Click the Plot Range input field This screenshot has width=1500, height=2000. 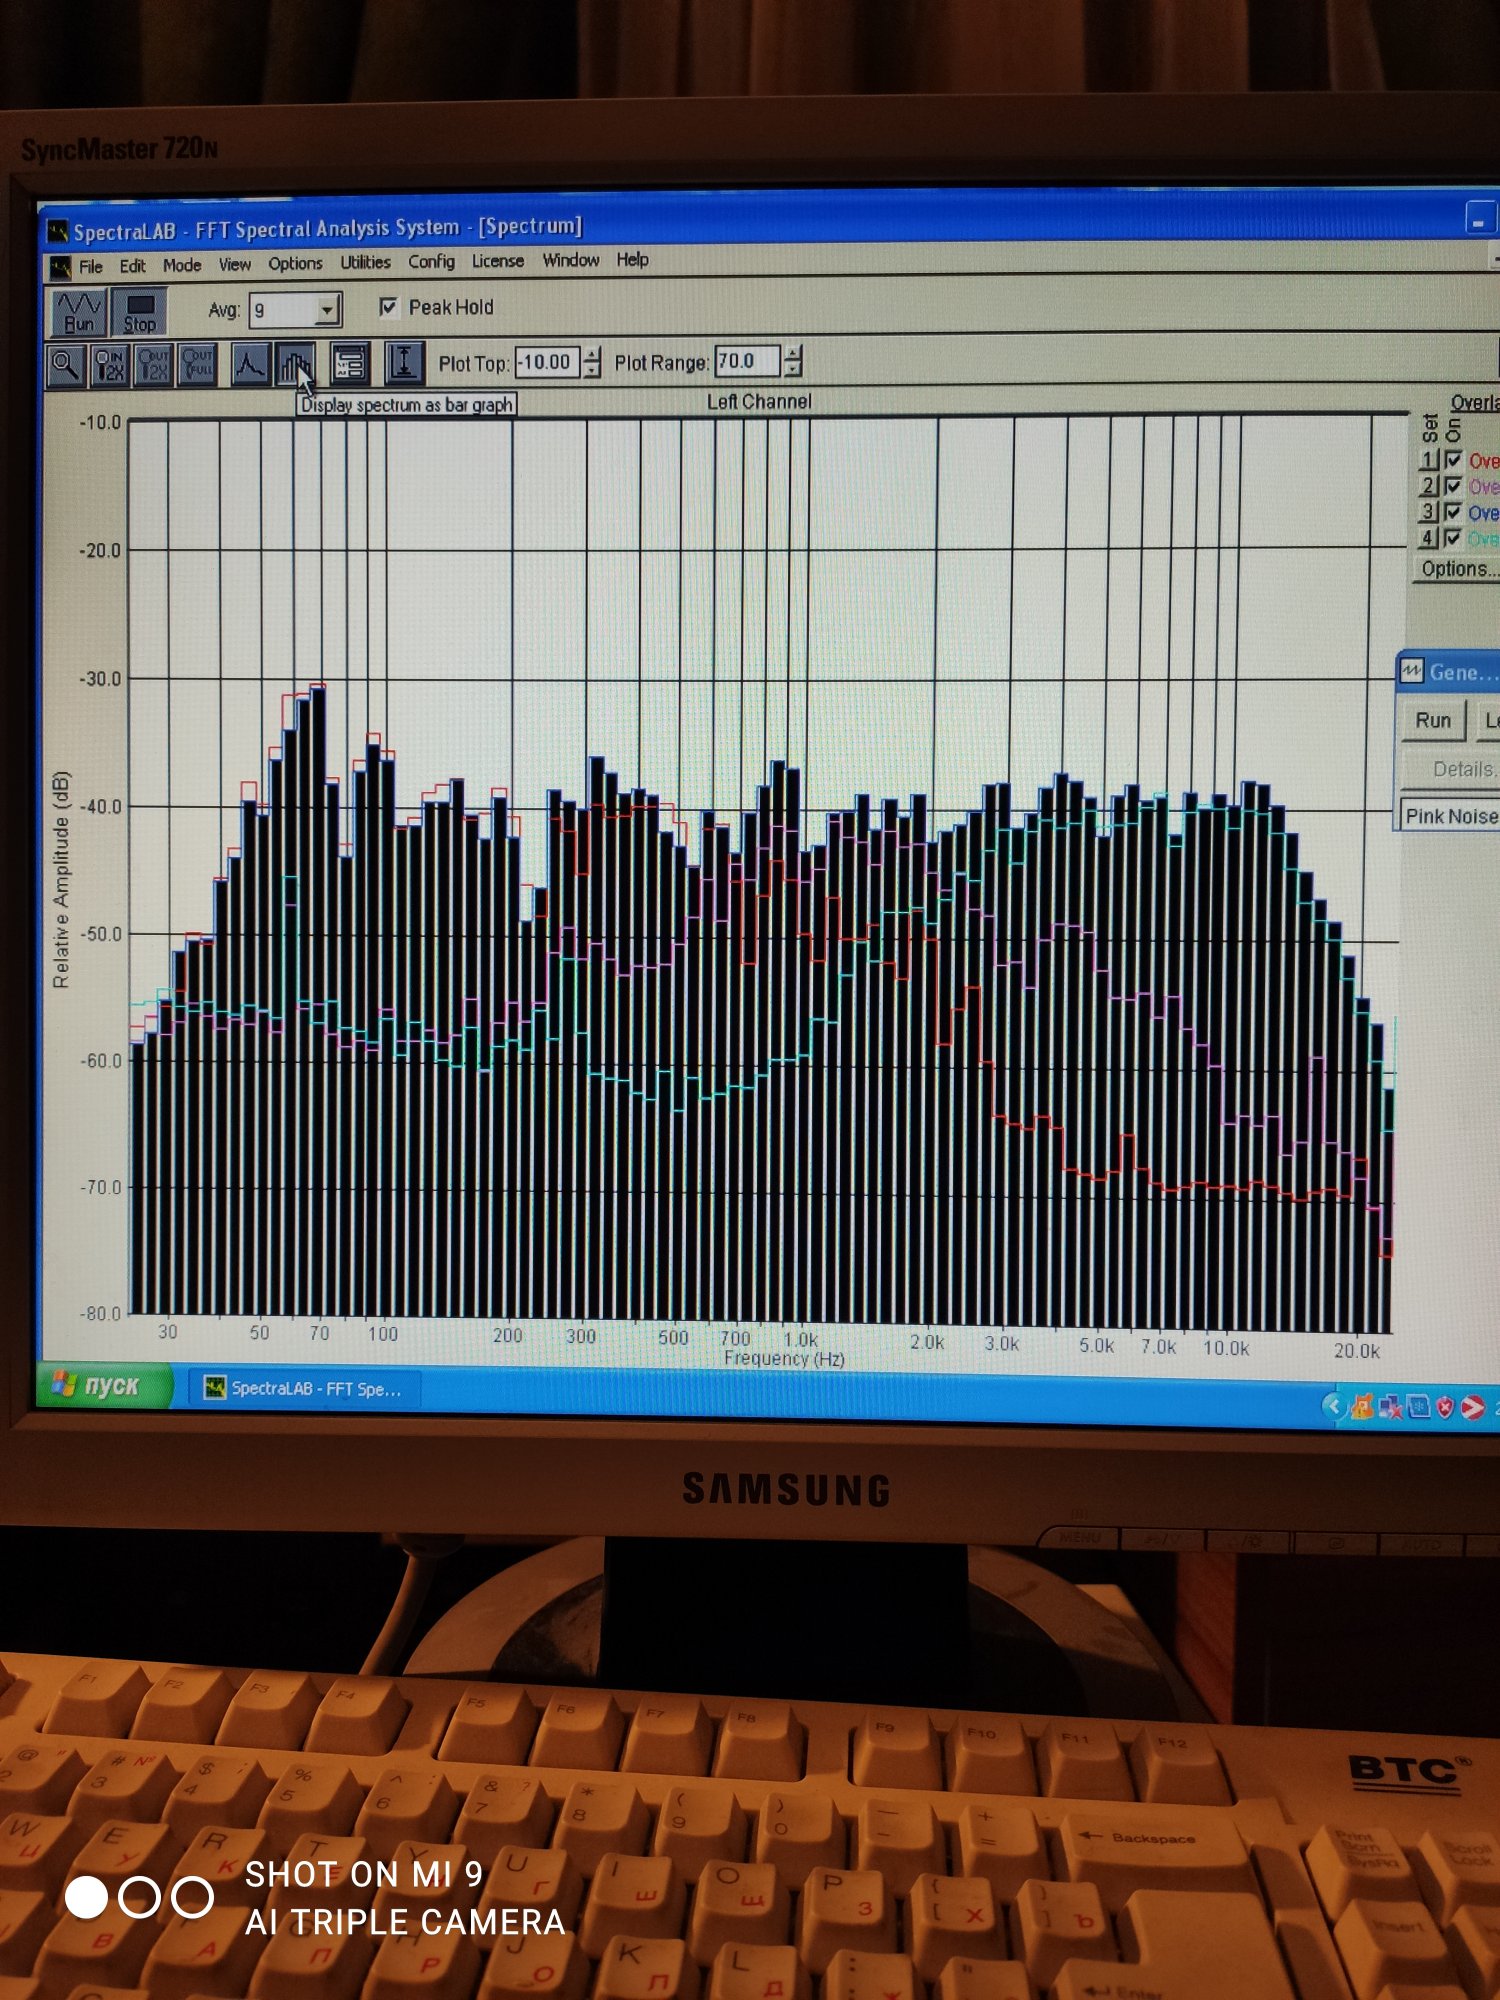747,360
